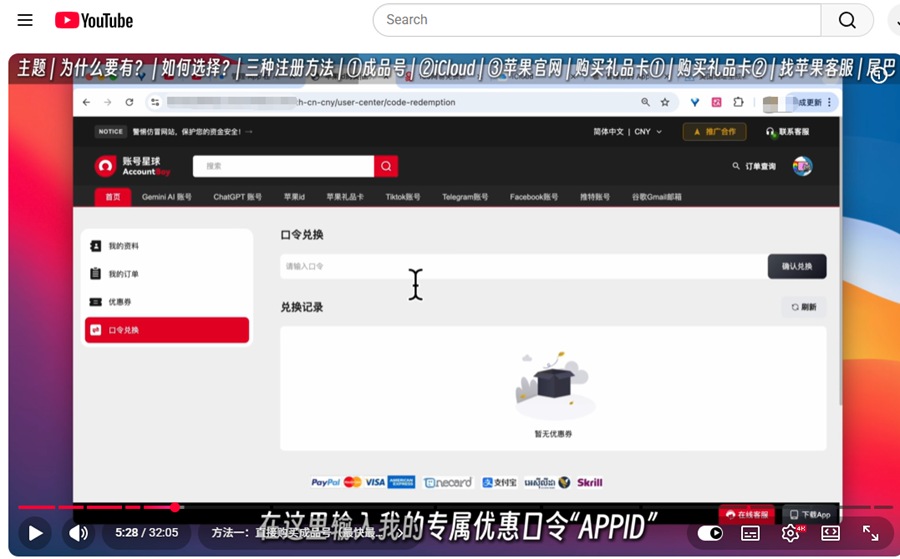The height and width of the screenshot is (559, 900).
Task: Open 我的资料 in sidebar
Action: pyautogui.click(x=166, y=246)
